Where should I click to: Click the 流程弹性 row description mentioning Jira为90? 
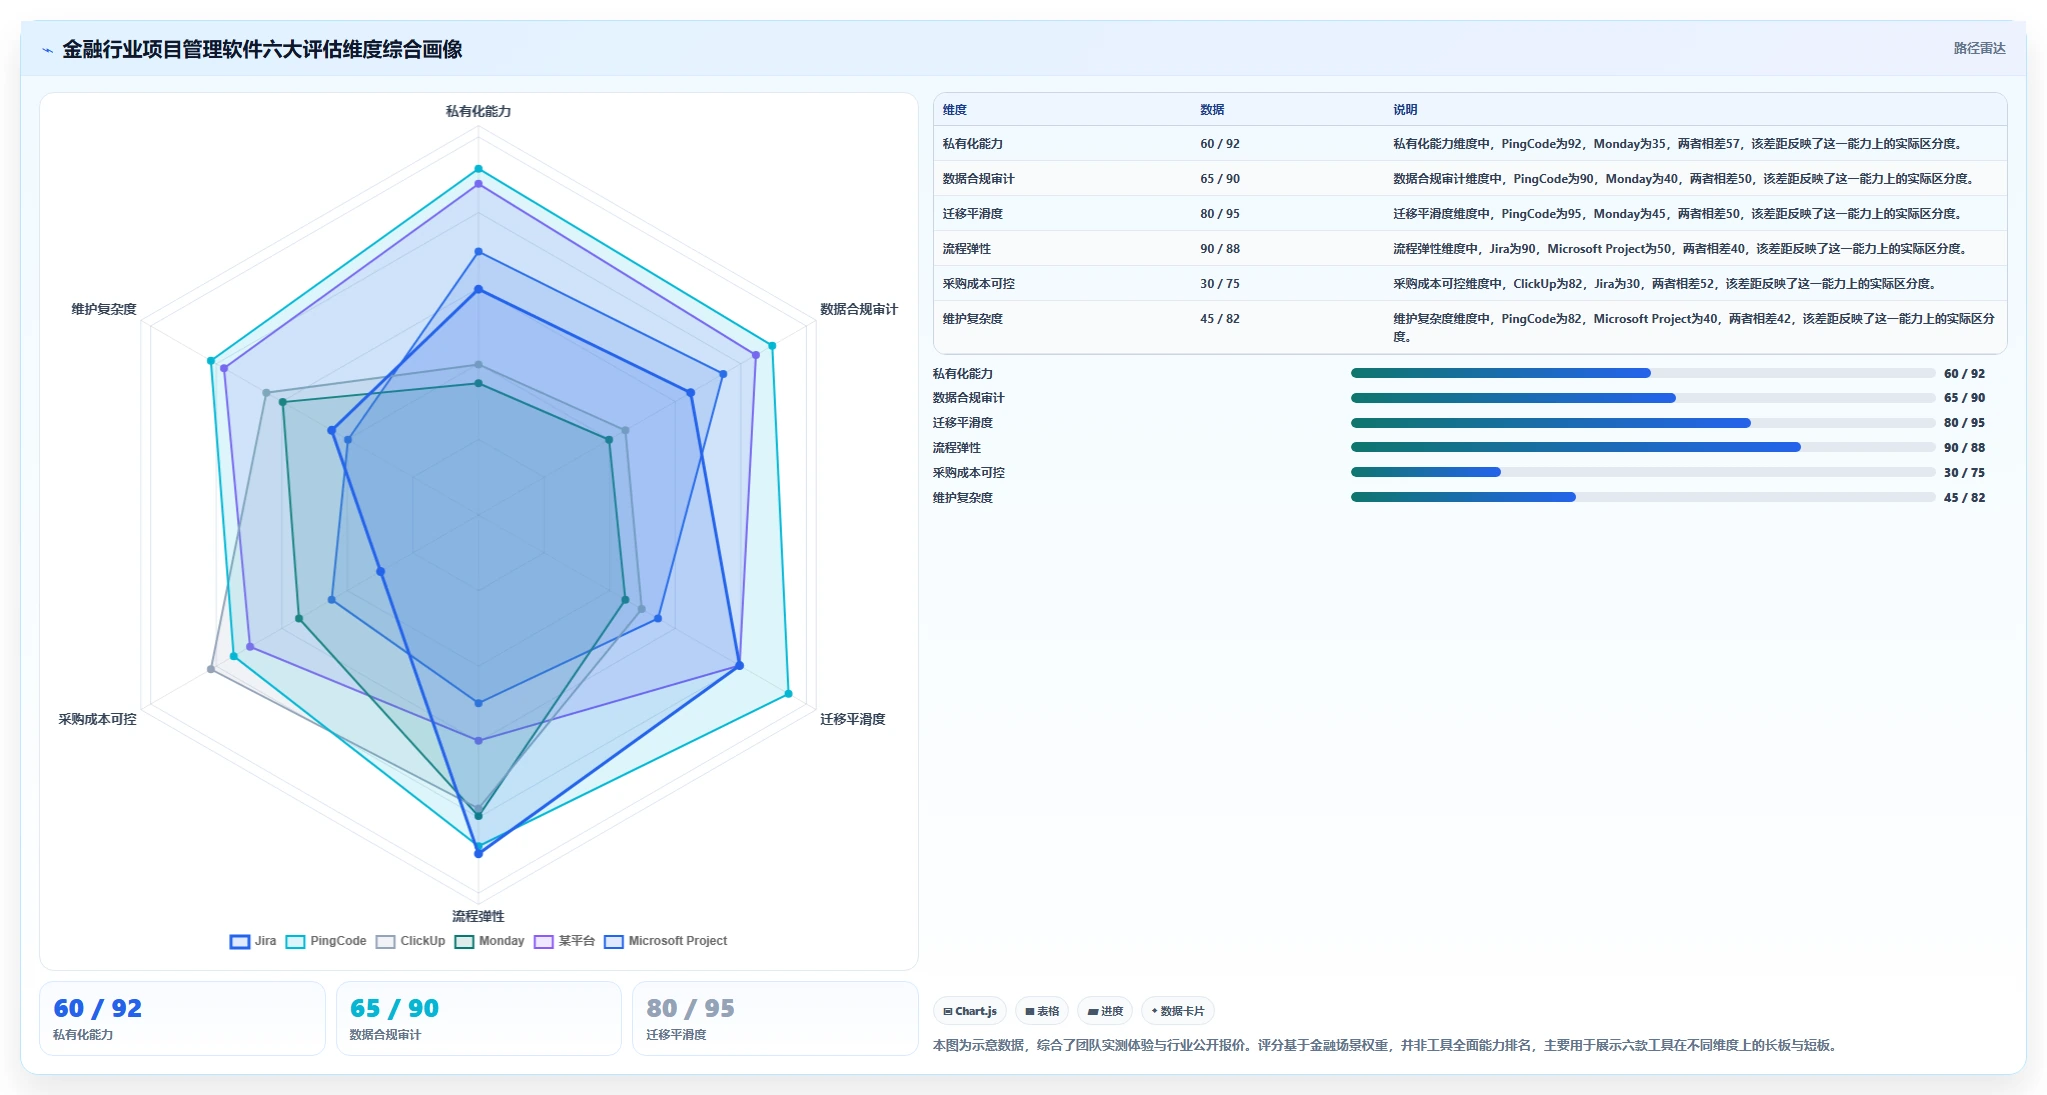tap(1680, 249)
